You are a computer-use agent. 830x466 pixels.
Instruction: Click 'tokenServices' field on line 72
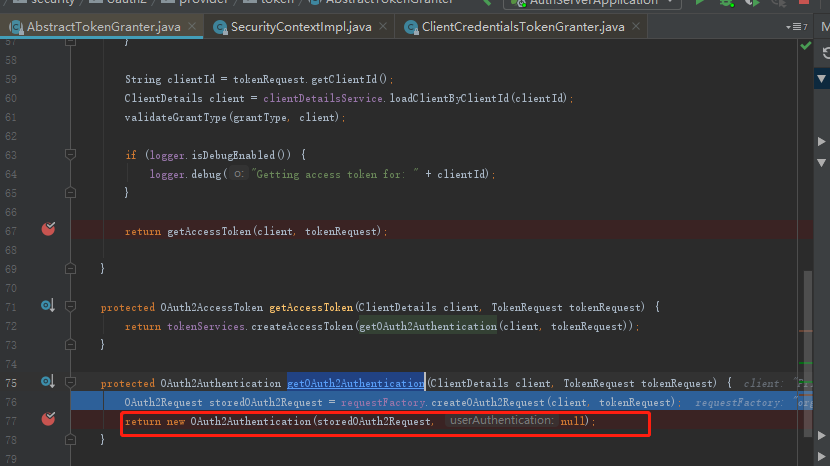coord(206,326)
